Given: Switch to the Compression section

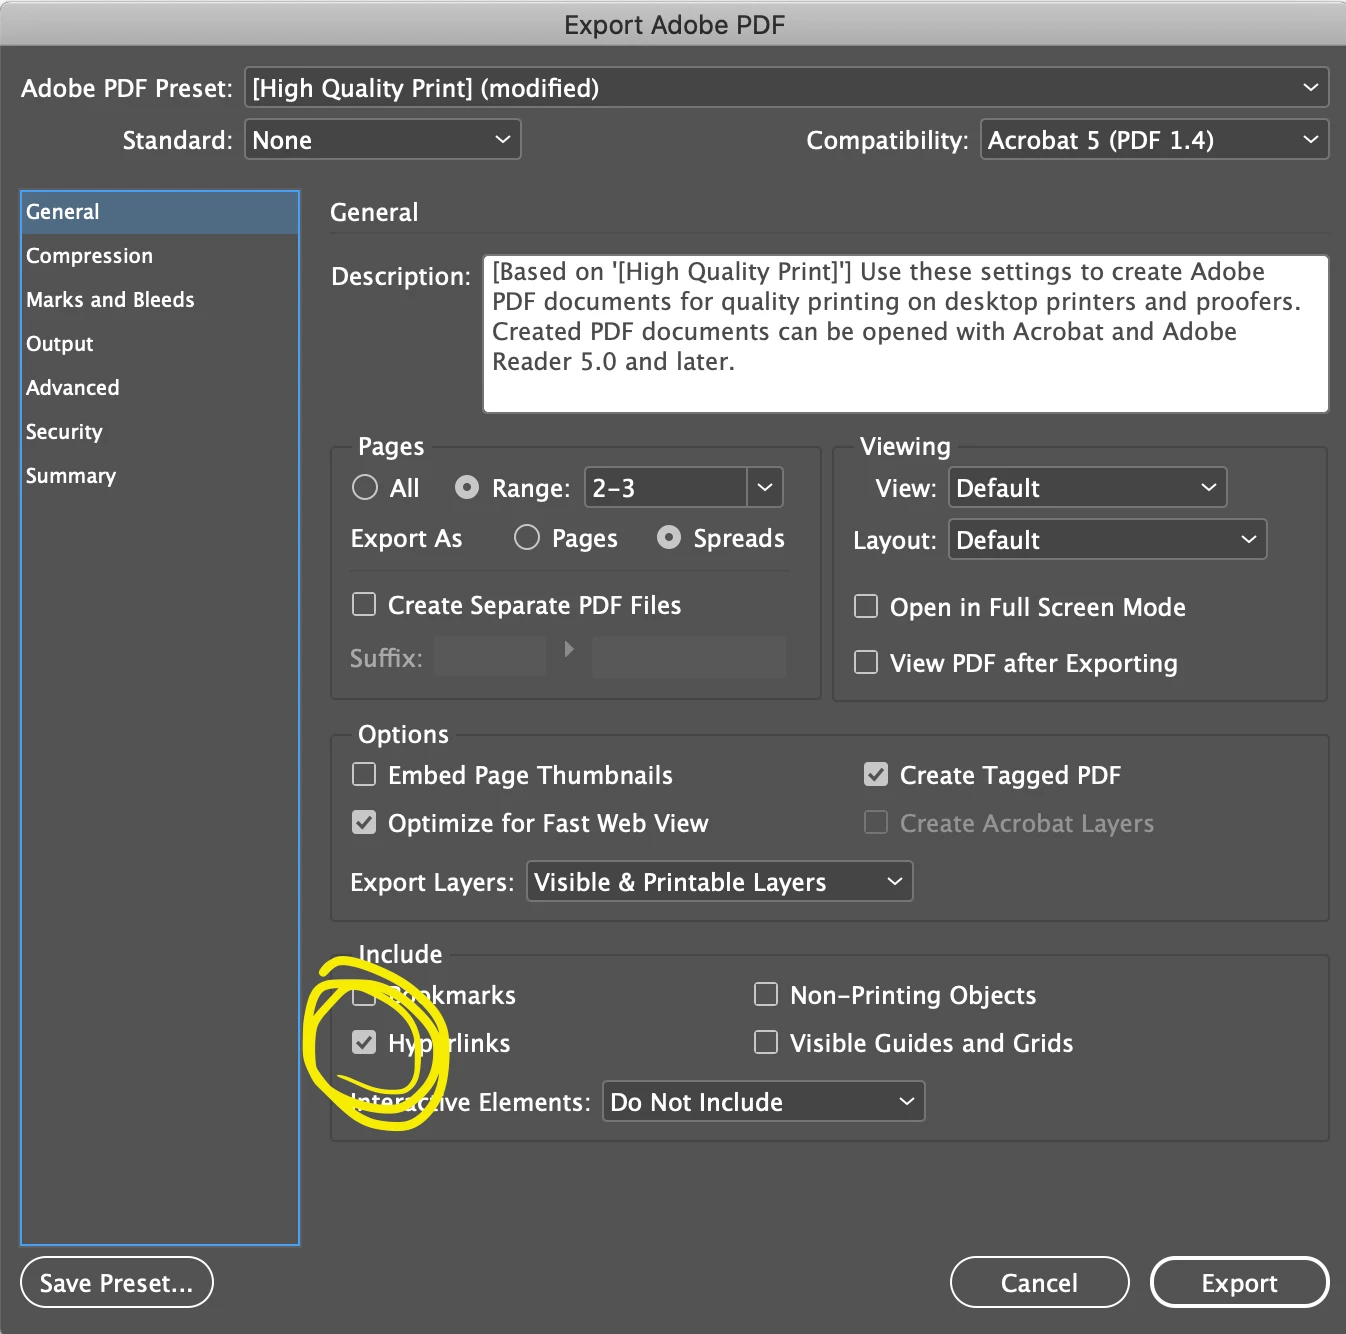Looking at the screenshot, I should (x=160, y=256).
